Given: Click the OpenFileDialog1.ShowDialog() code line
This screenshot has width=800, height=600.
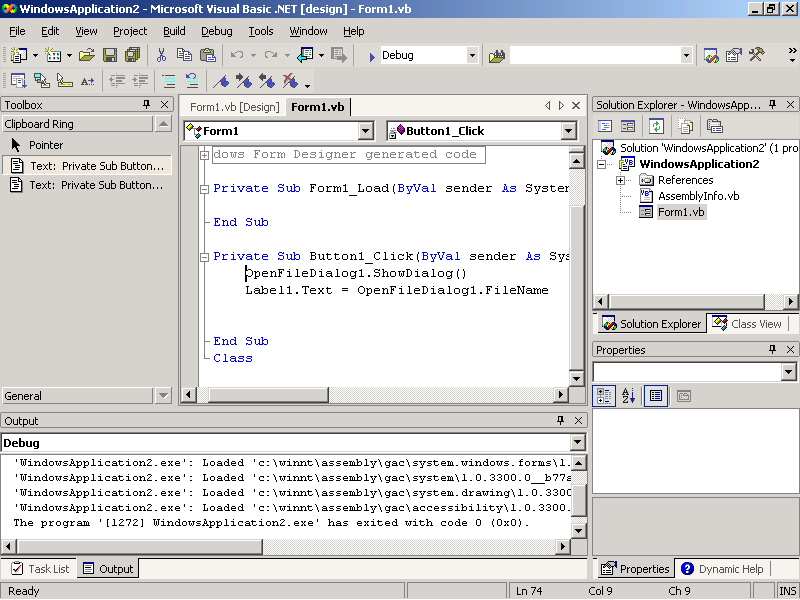Looking at the screenshot, I should (356, 273).
